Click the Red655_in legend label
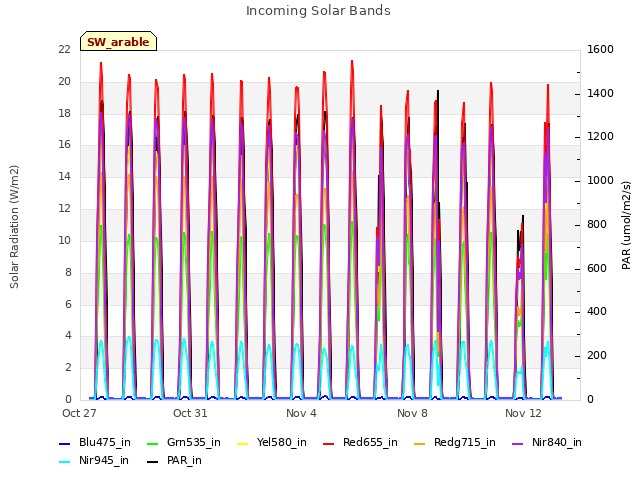This screenshot has height=480, width=640. pyautogui.click(x=370, y=442)
